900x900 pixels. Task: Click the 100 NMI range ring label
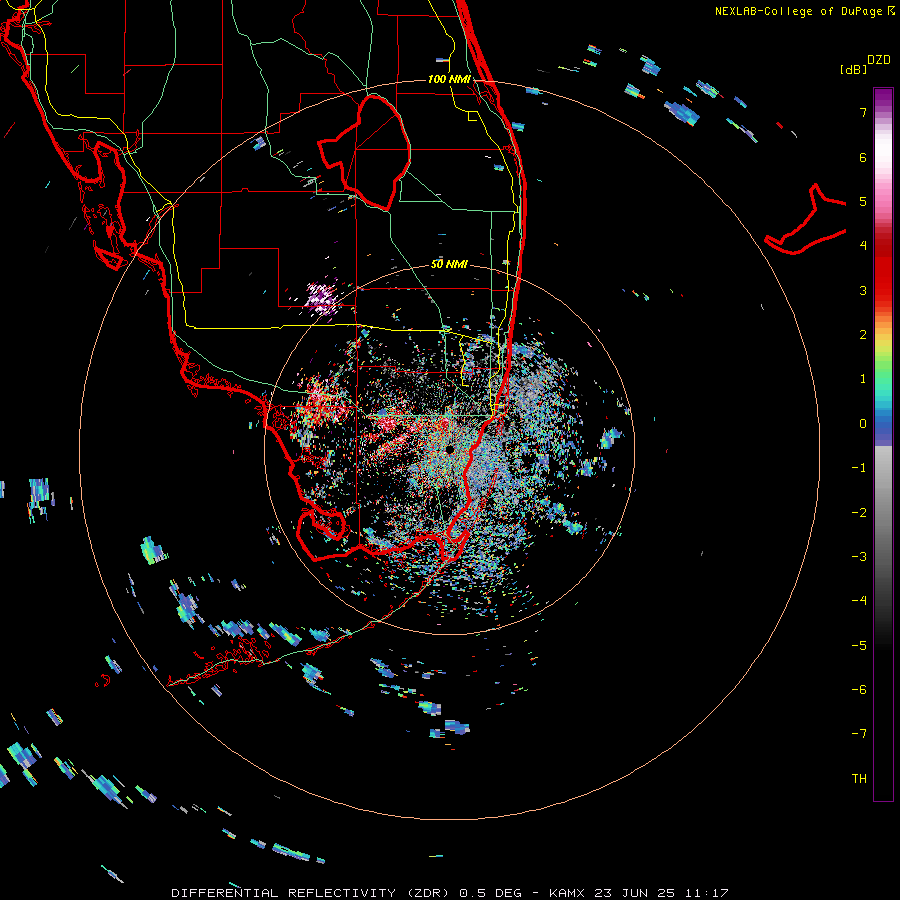coord(449,79)
